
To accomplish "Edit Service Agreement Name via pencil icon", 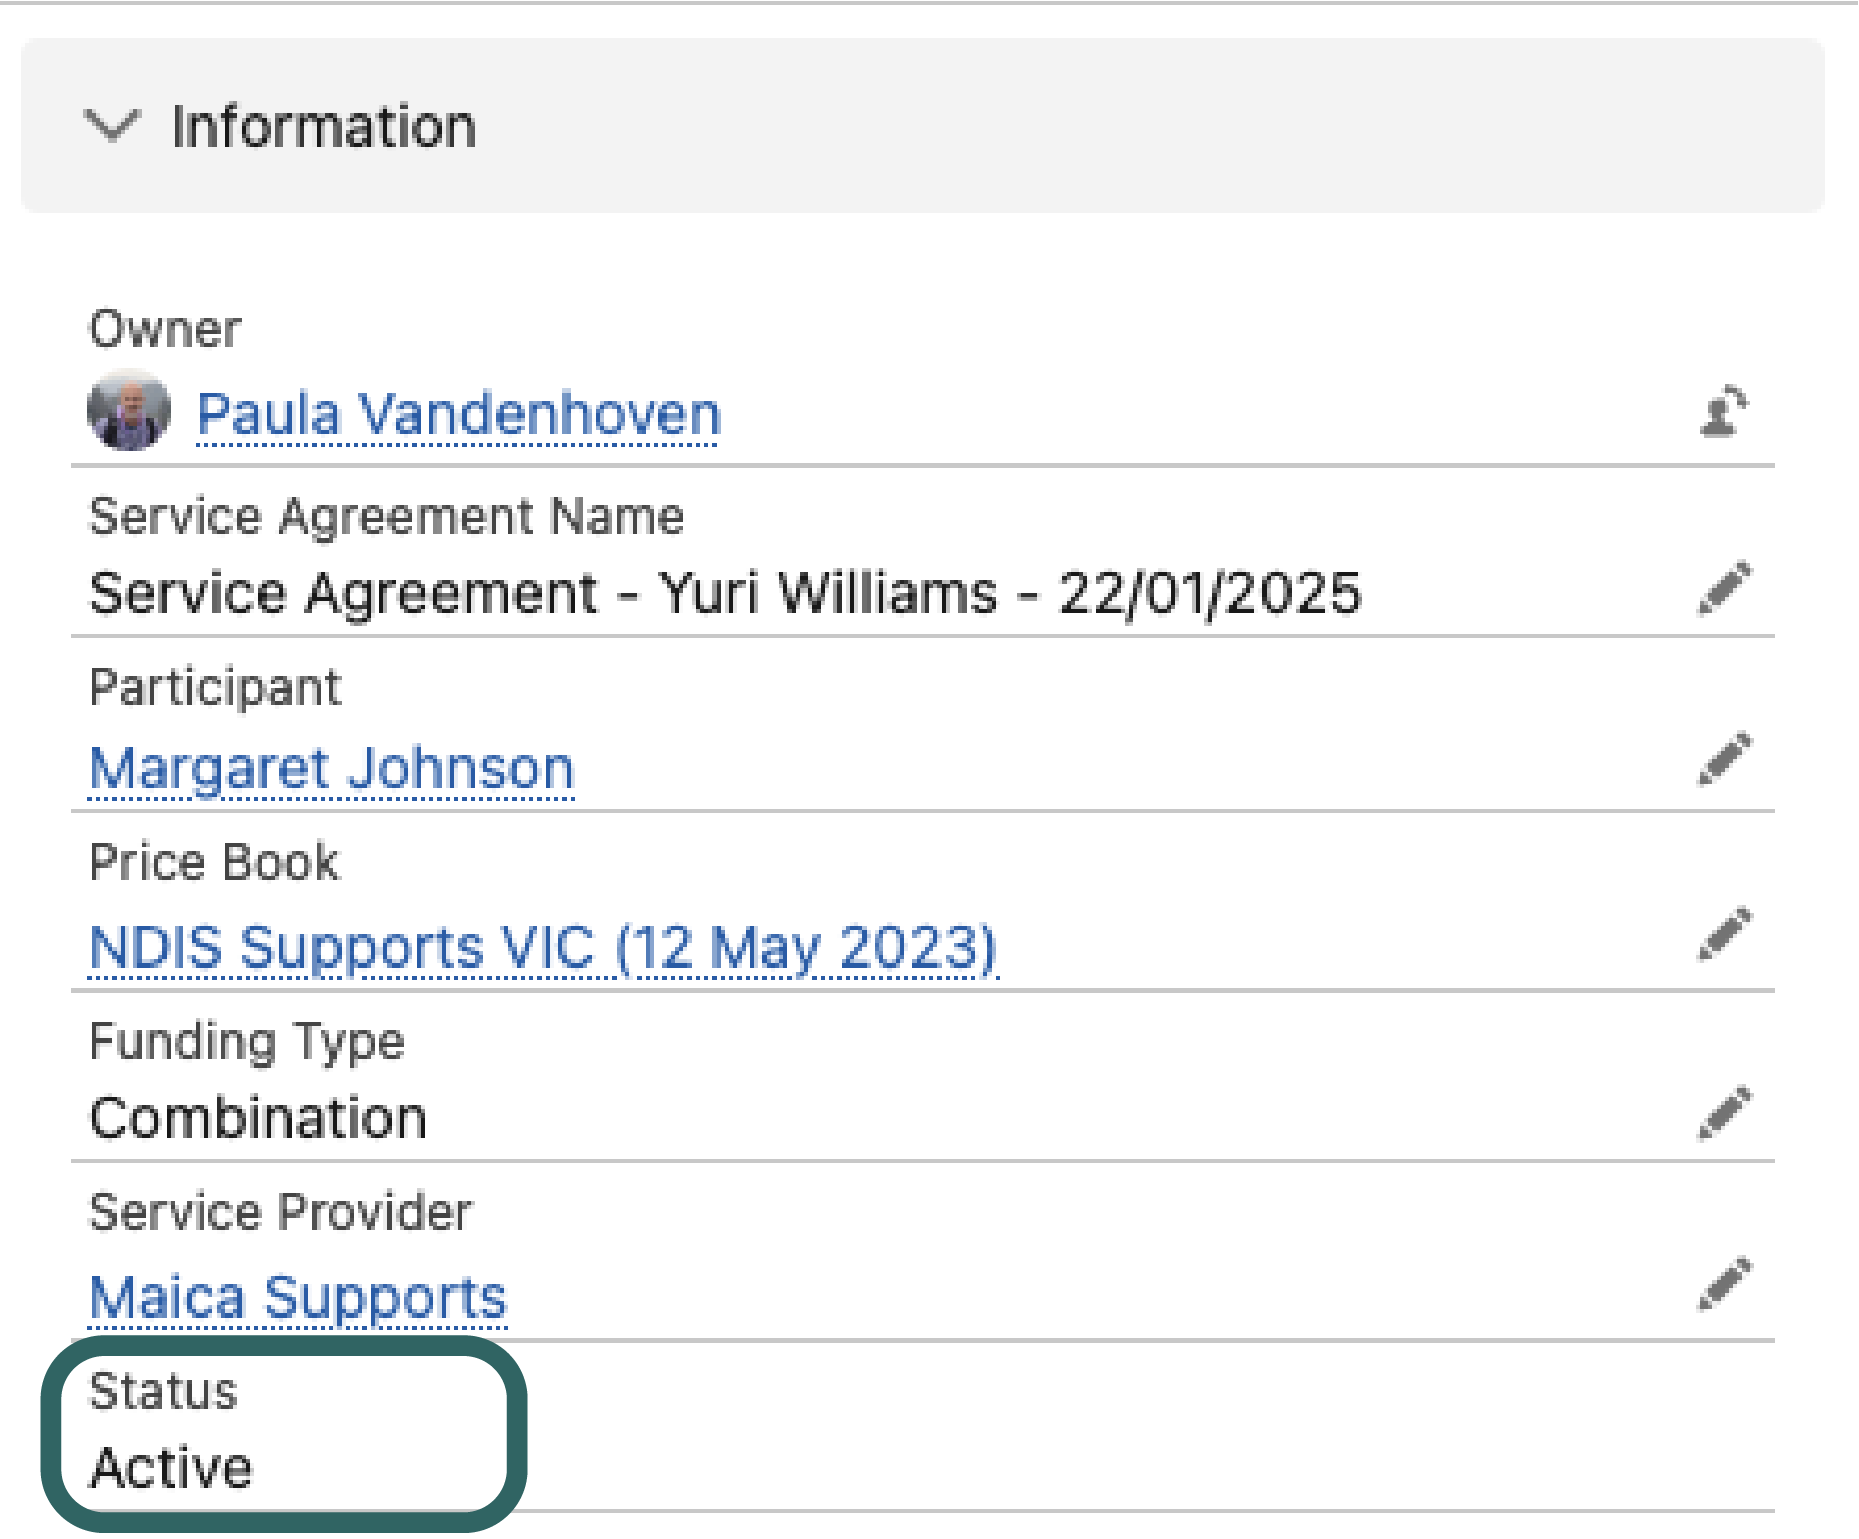I will pos(1725,588).
